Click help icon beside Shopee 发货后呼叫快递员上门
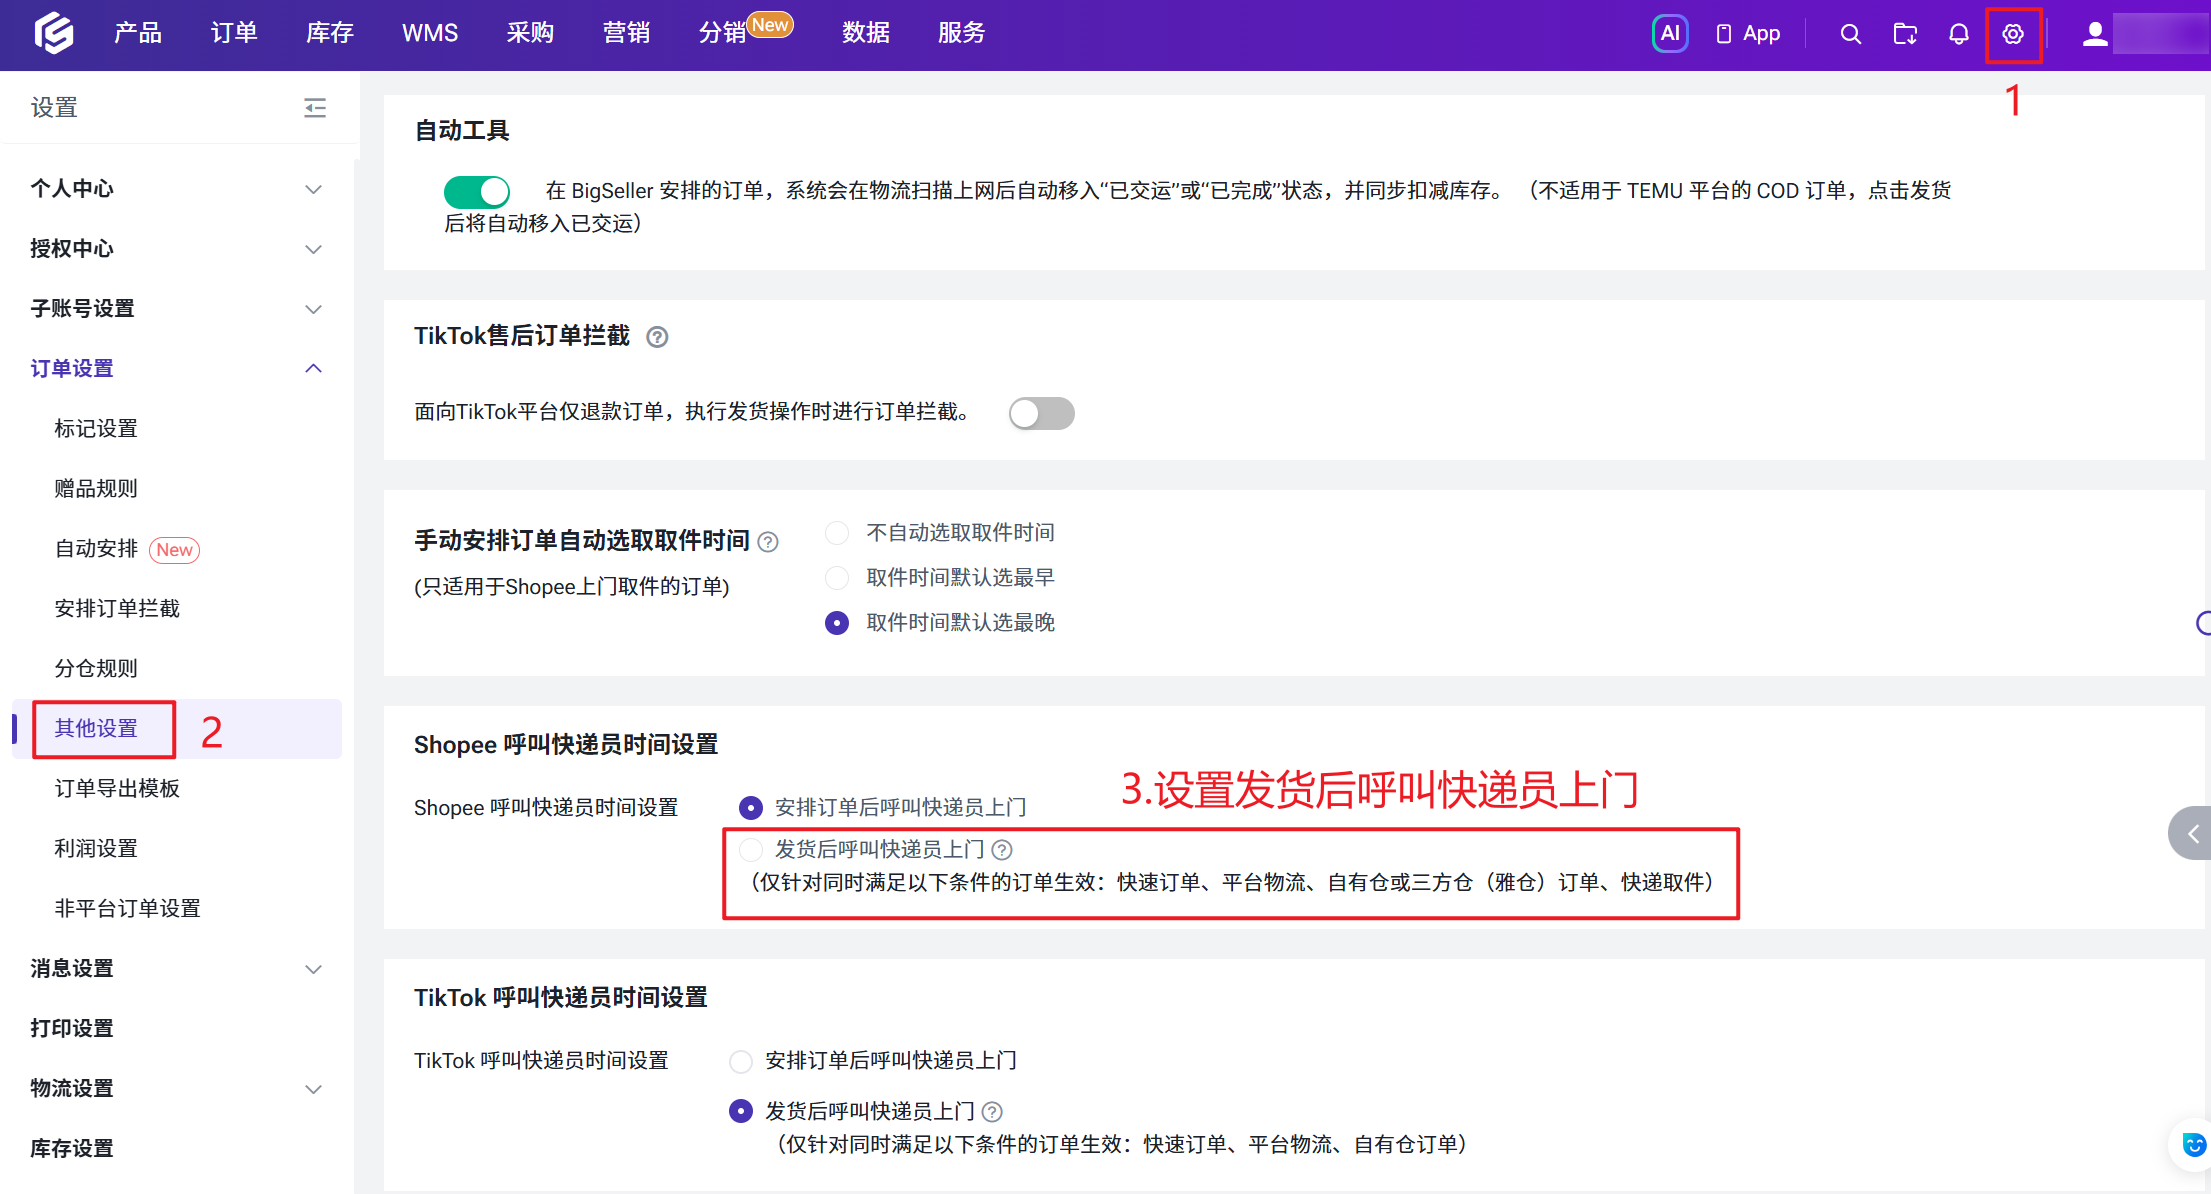This screenshot has height=1194, width=2211. coord(1002,850)
